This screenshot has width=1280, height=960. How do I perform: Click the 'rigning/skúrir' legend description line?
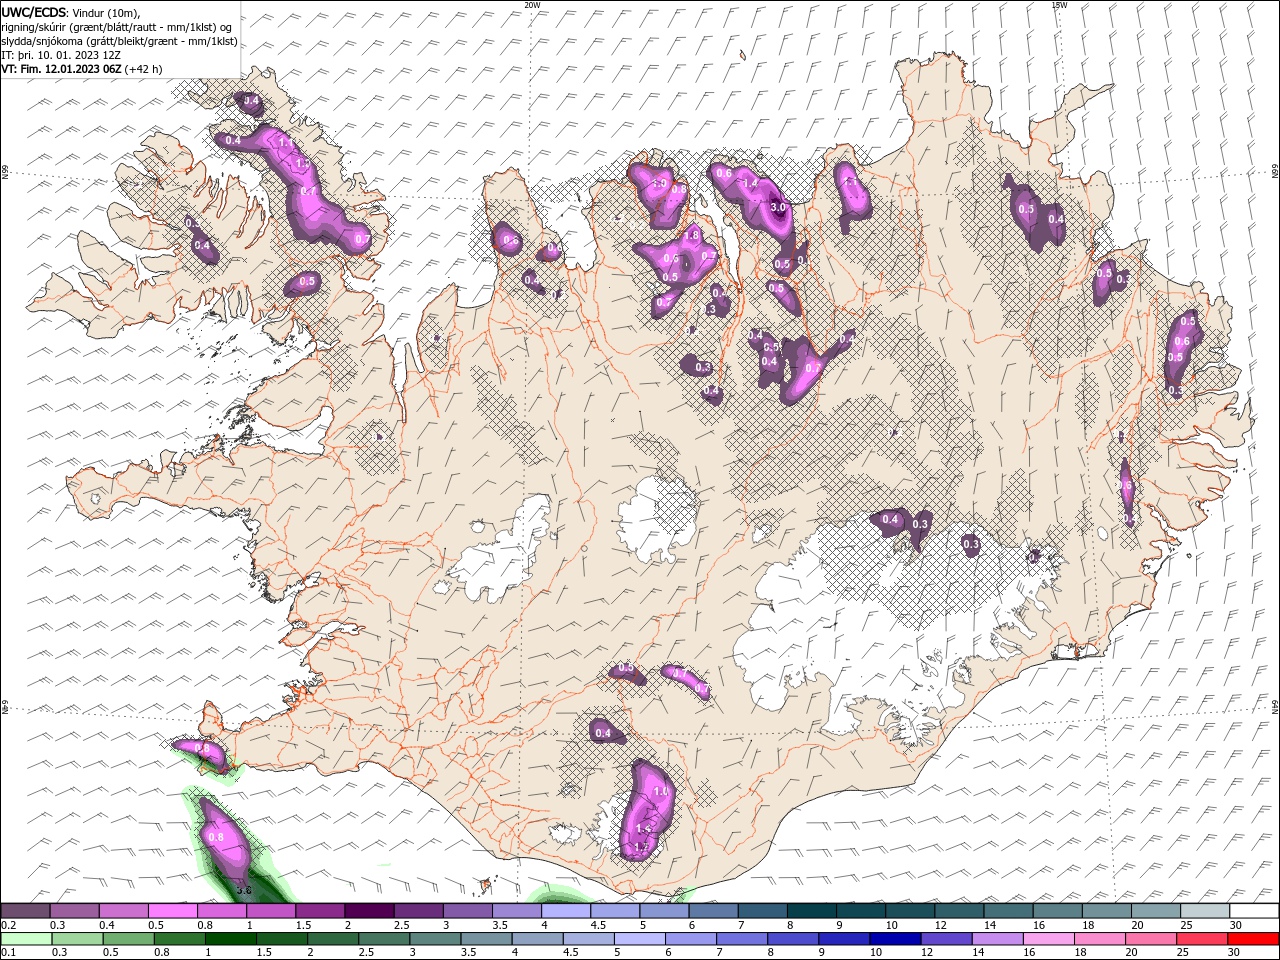(x=117, y=27)
